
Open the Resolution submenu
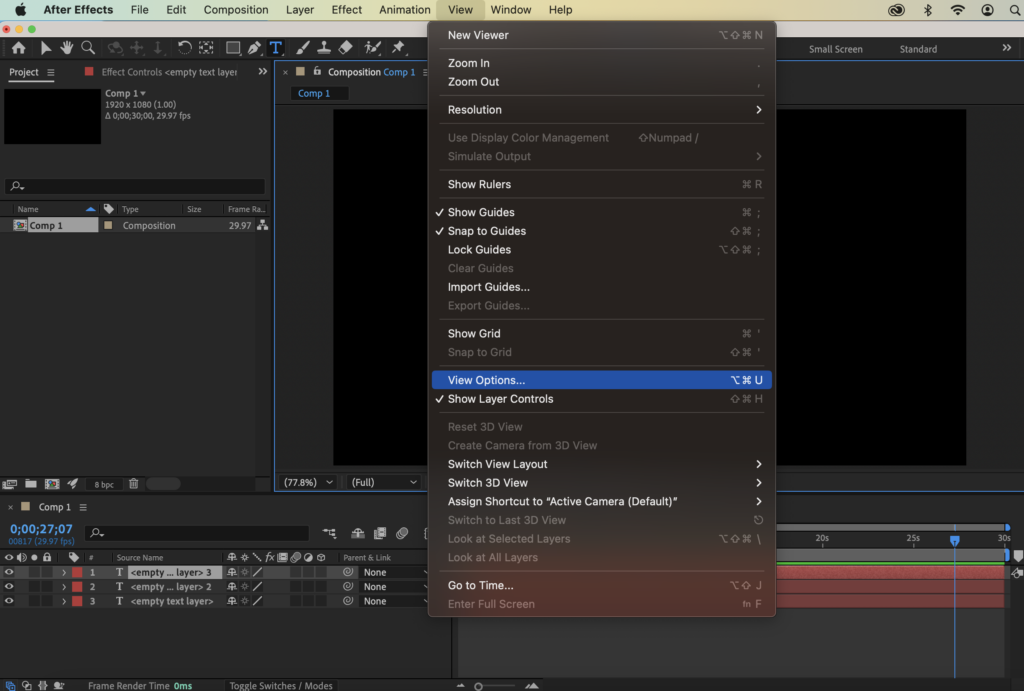601,110
